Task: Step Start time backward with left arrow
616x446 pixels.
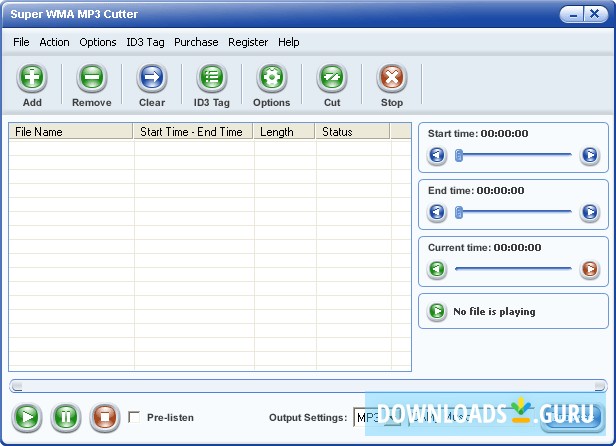Action: [436, 155]
